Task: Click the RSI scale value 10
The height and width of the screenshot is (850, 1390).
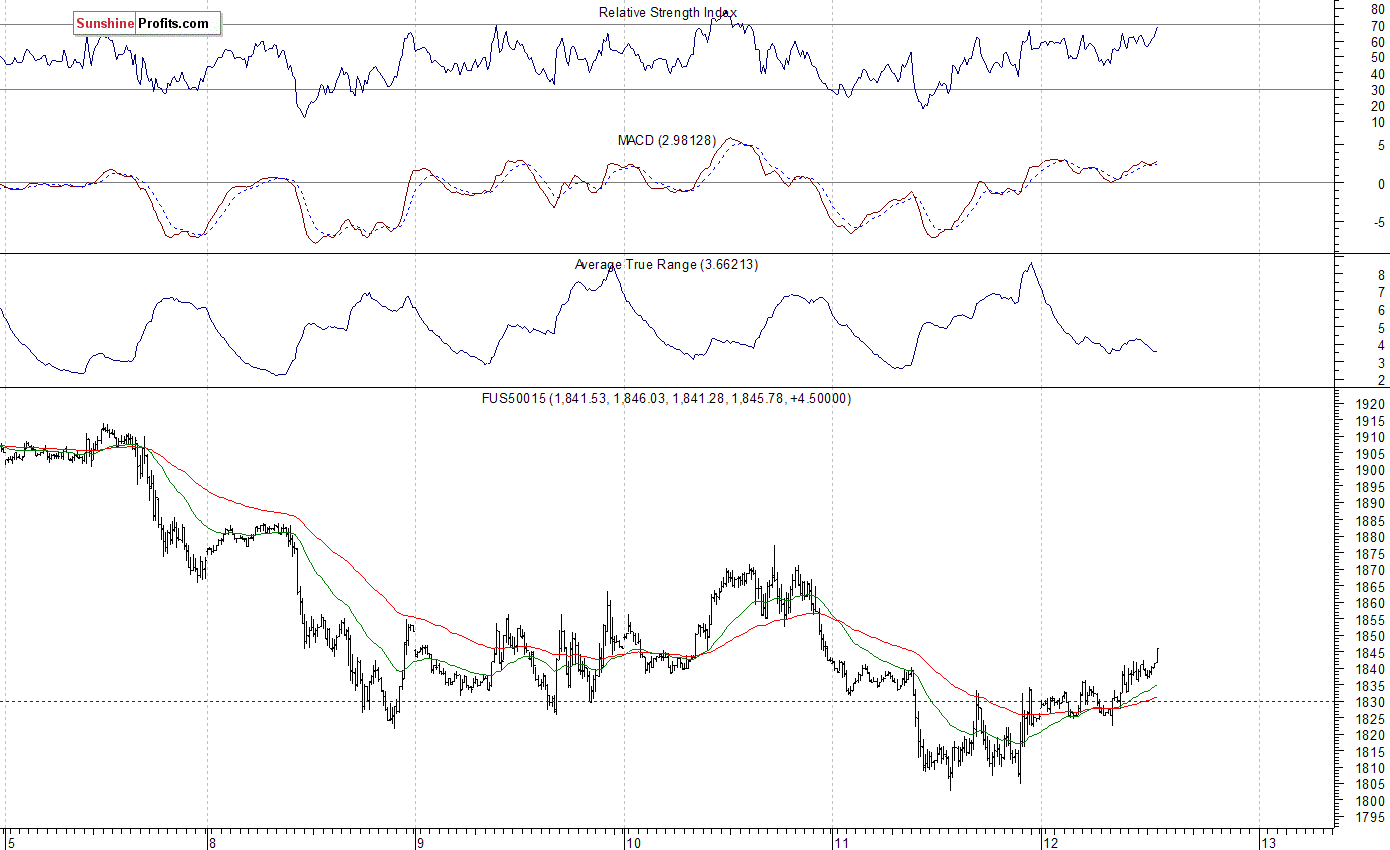Action: [1377, 122]
